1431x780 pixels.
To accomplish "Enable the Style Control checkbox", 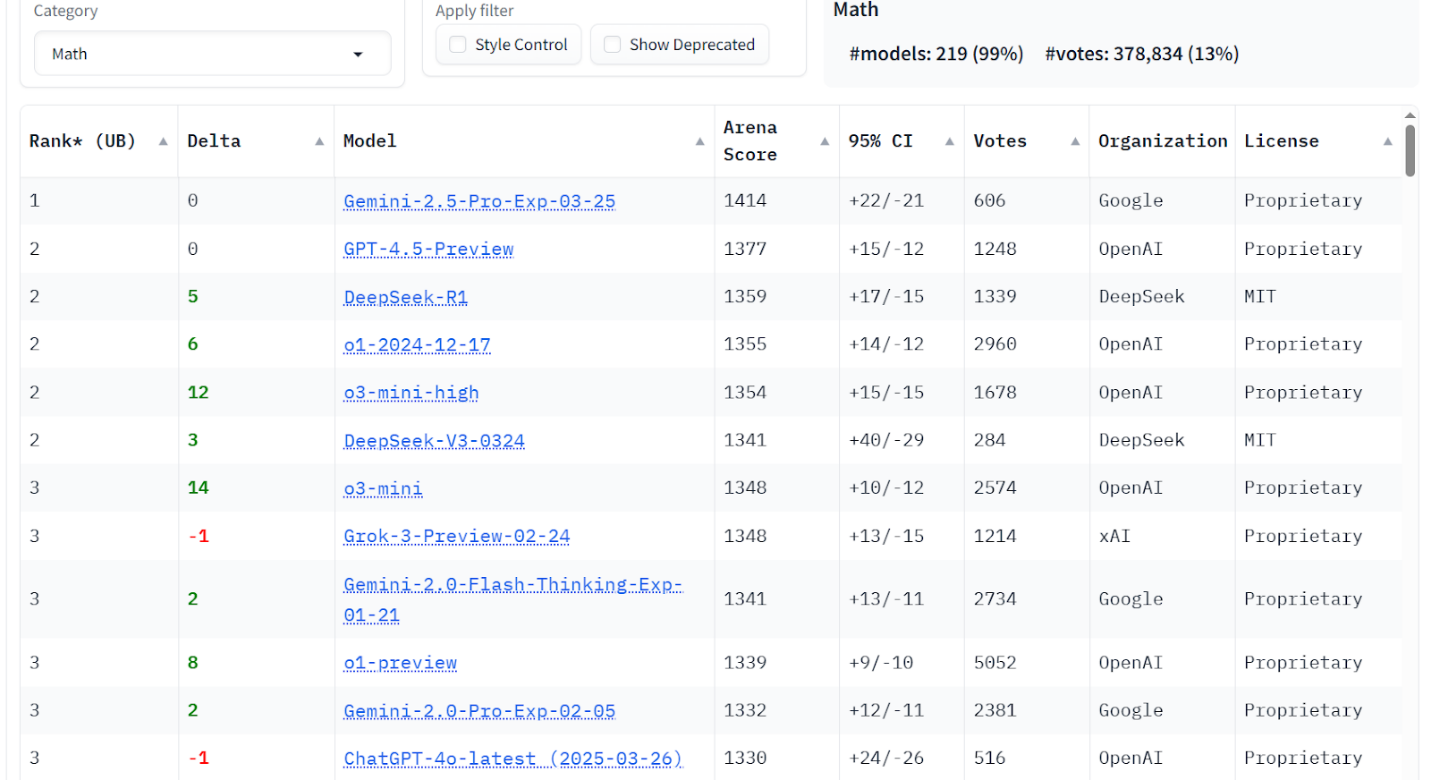I will (458, 45).
